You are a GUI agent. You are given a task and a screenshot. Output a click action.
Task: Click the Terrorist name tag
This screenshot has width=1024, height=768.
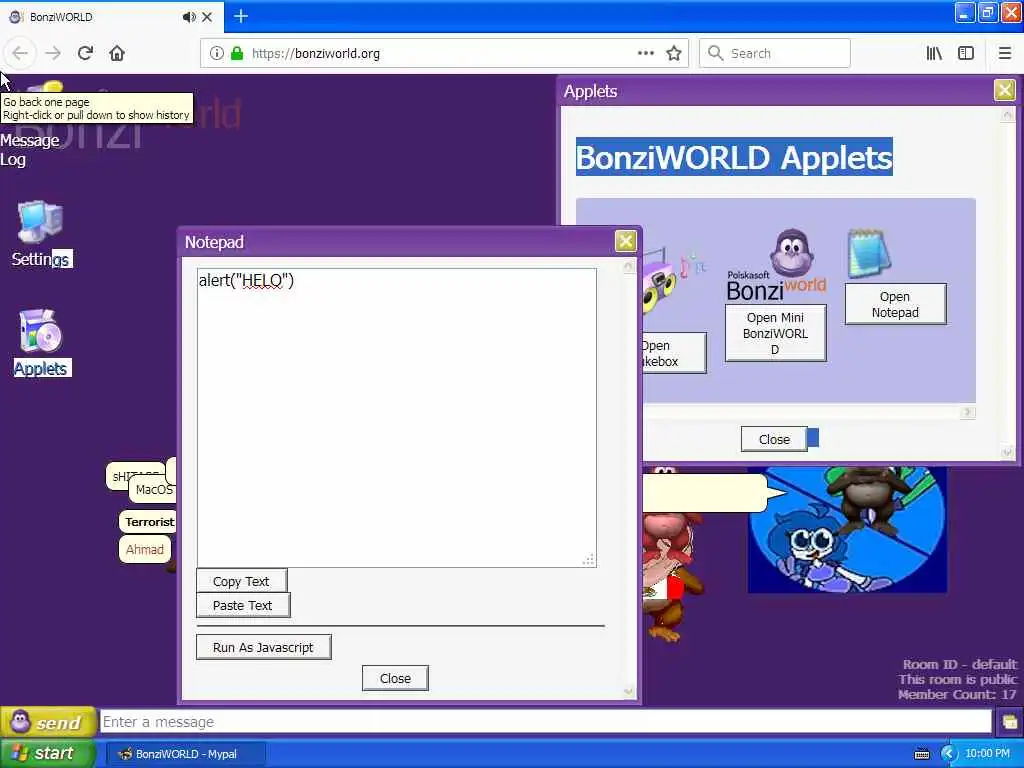149,522
